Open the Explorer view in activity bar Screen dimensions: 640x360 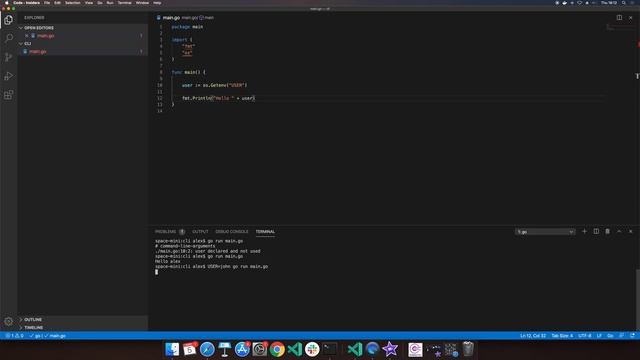click(x=9, y=19)
